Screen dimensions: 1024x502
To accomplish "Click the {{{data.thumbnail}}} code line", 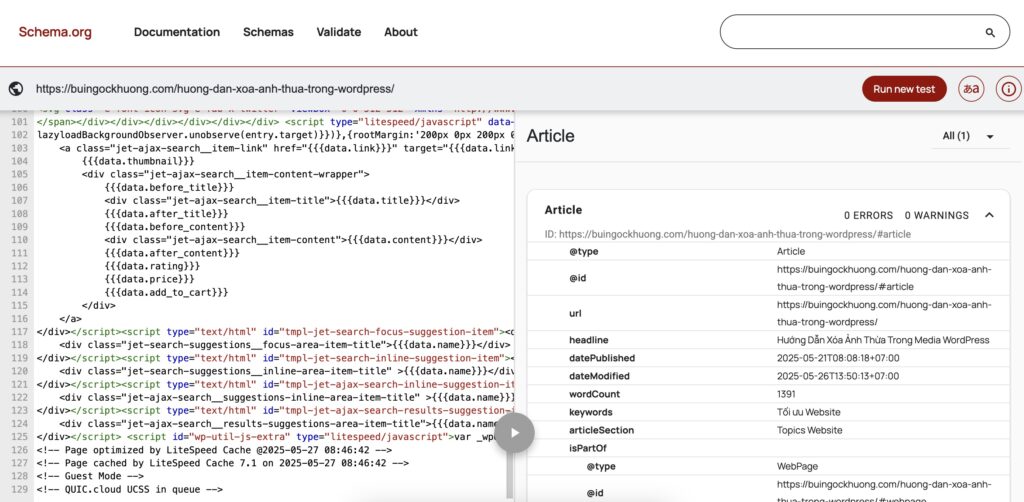I will click(138, 161).
